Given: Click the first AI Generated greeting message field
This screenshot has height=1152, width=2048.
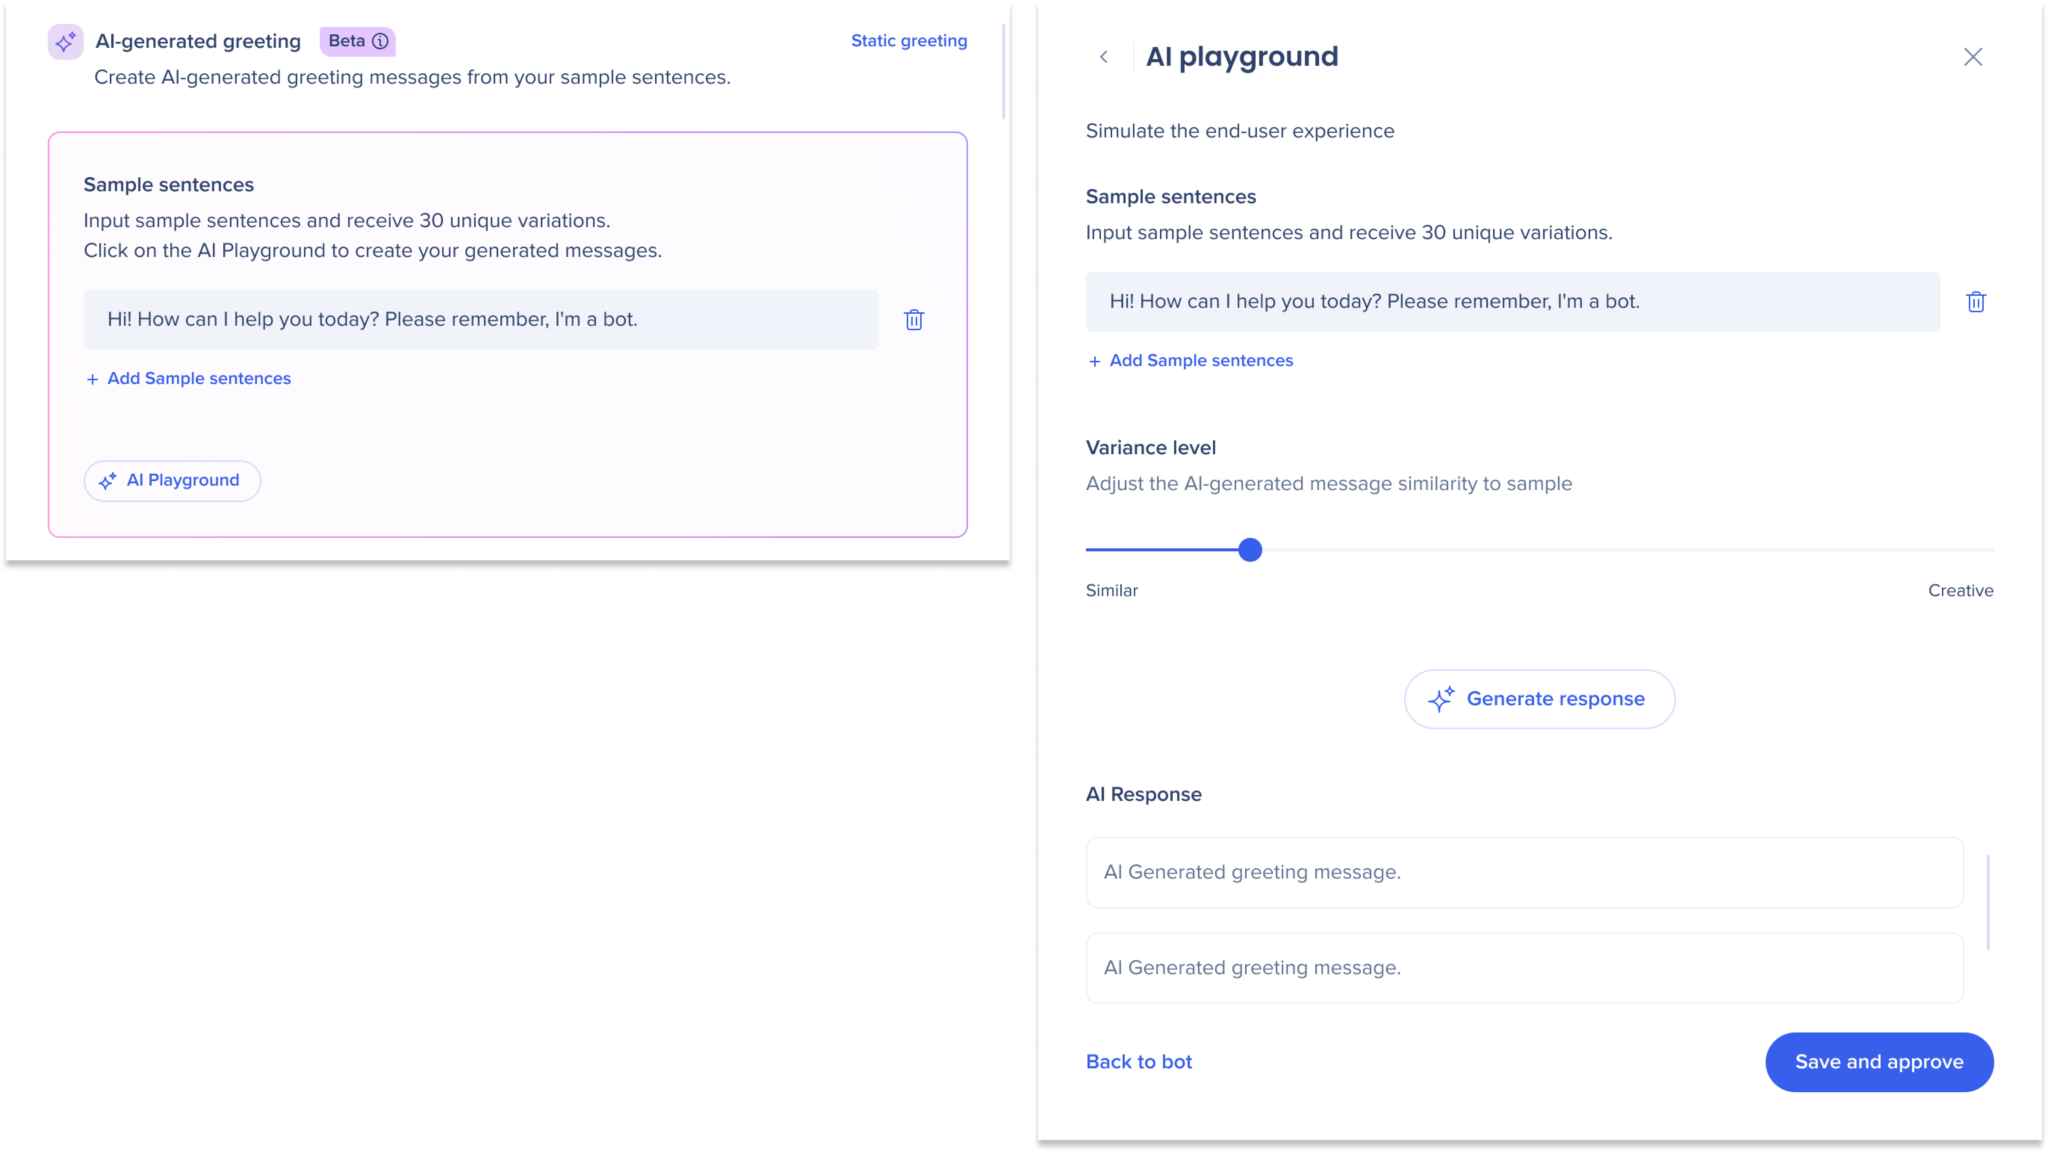Looking at the screenshot, I should point(1520,872).
